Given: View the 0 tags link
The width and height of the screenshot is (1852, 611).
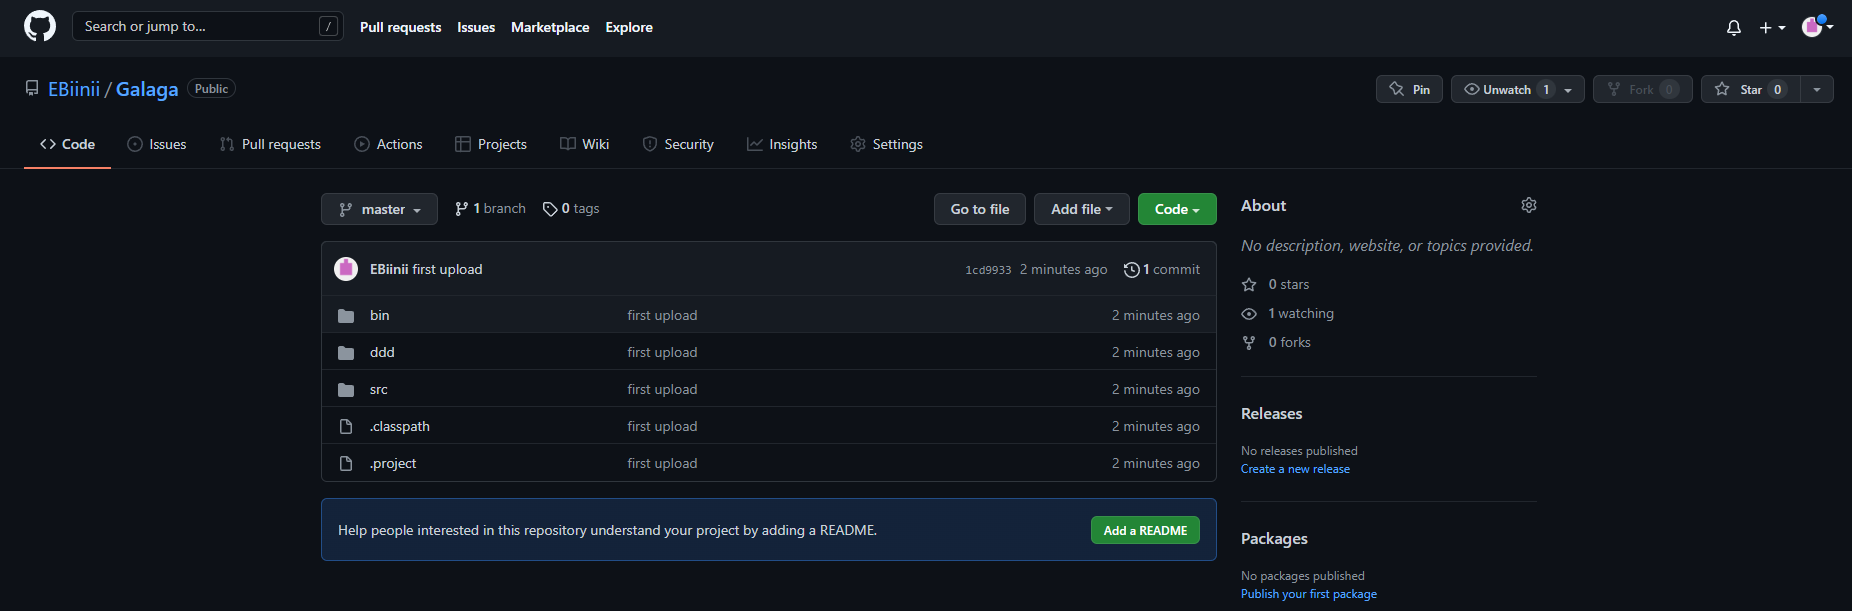Looking at the screenshot, I should click(x=571, y=208).
